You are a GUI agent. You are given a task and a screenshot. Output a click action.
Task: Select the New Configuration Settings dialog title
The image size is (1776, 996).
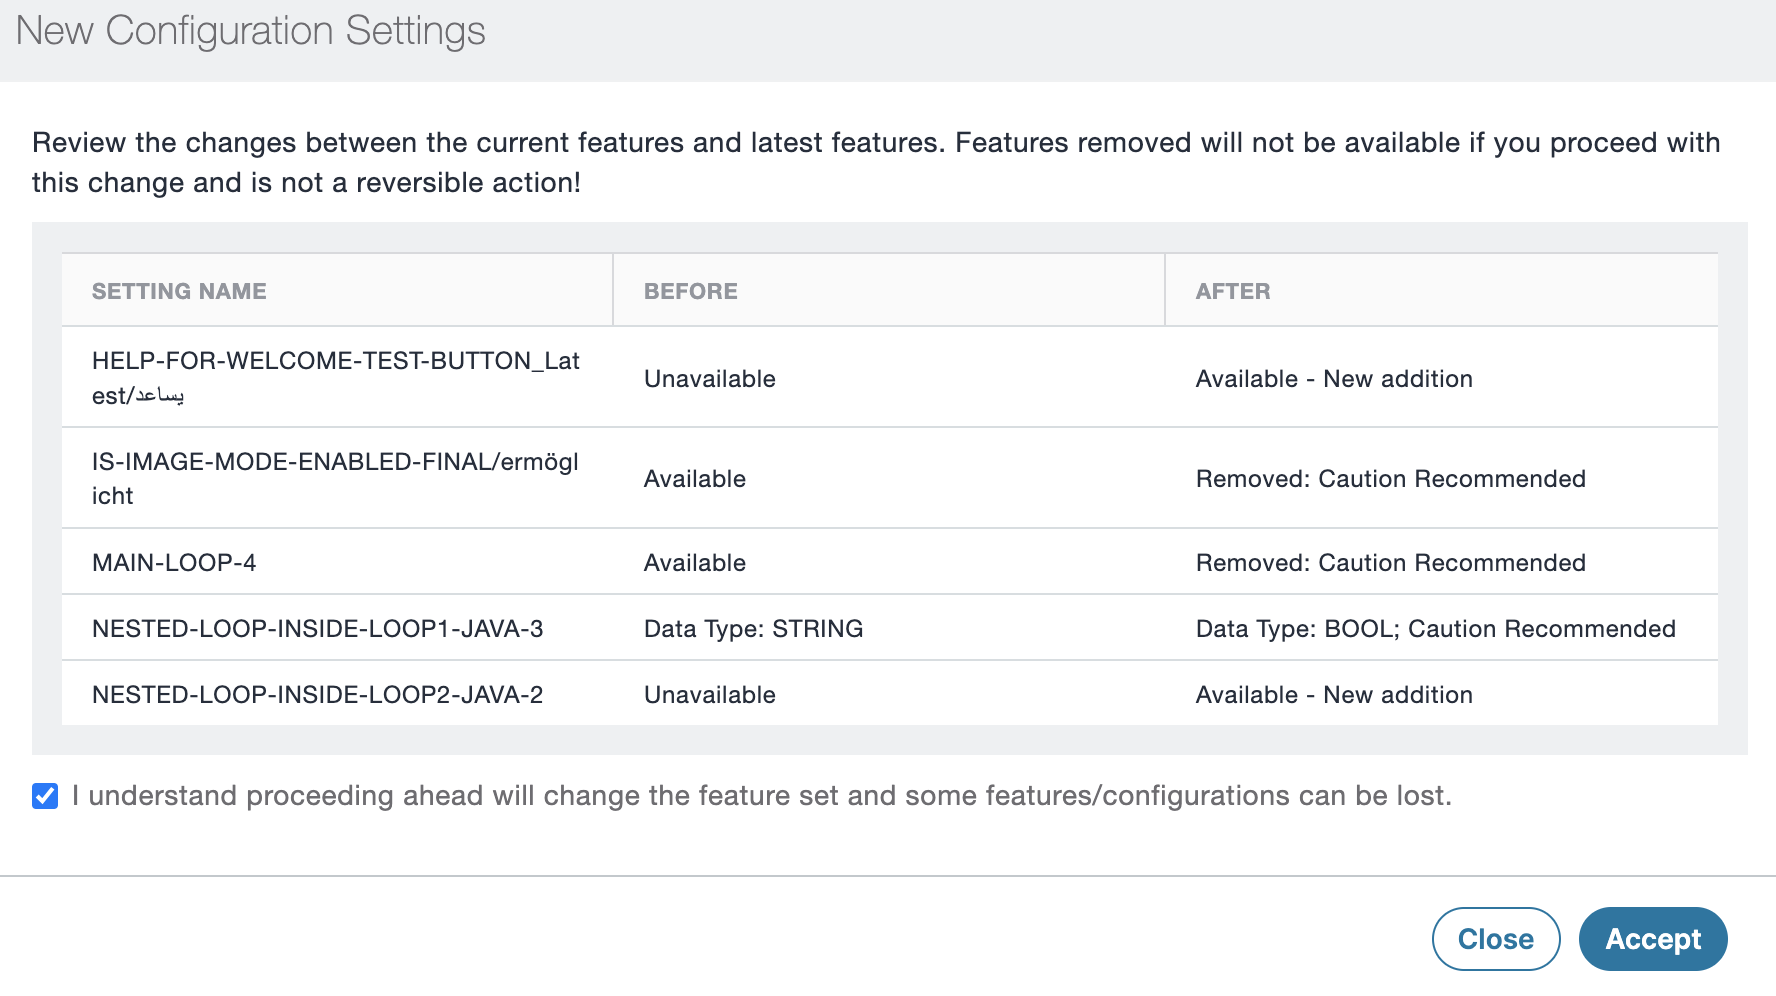pos(249,31)
